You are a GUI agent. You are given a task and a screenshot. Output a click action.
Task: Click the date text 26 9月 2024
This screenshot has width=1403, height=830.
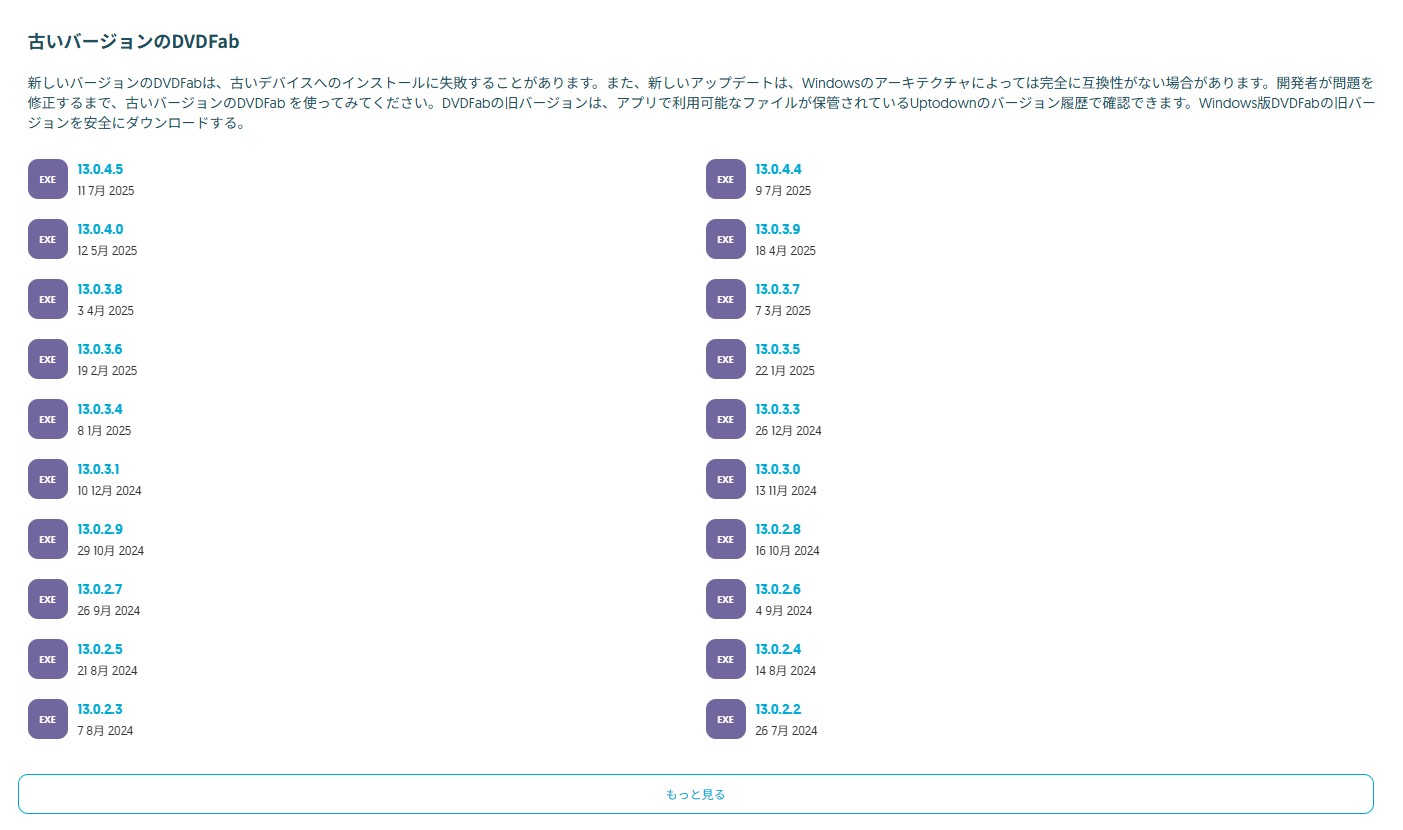[x=108, y=611]
